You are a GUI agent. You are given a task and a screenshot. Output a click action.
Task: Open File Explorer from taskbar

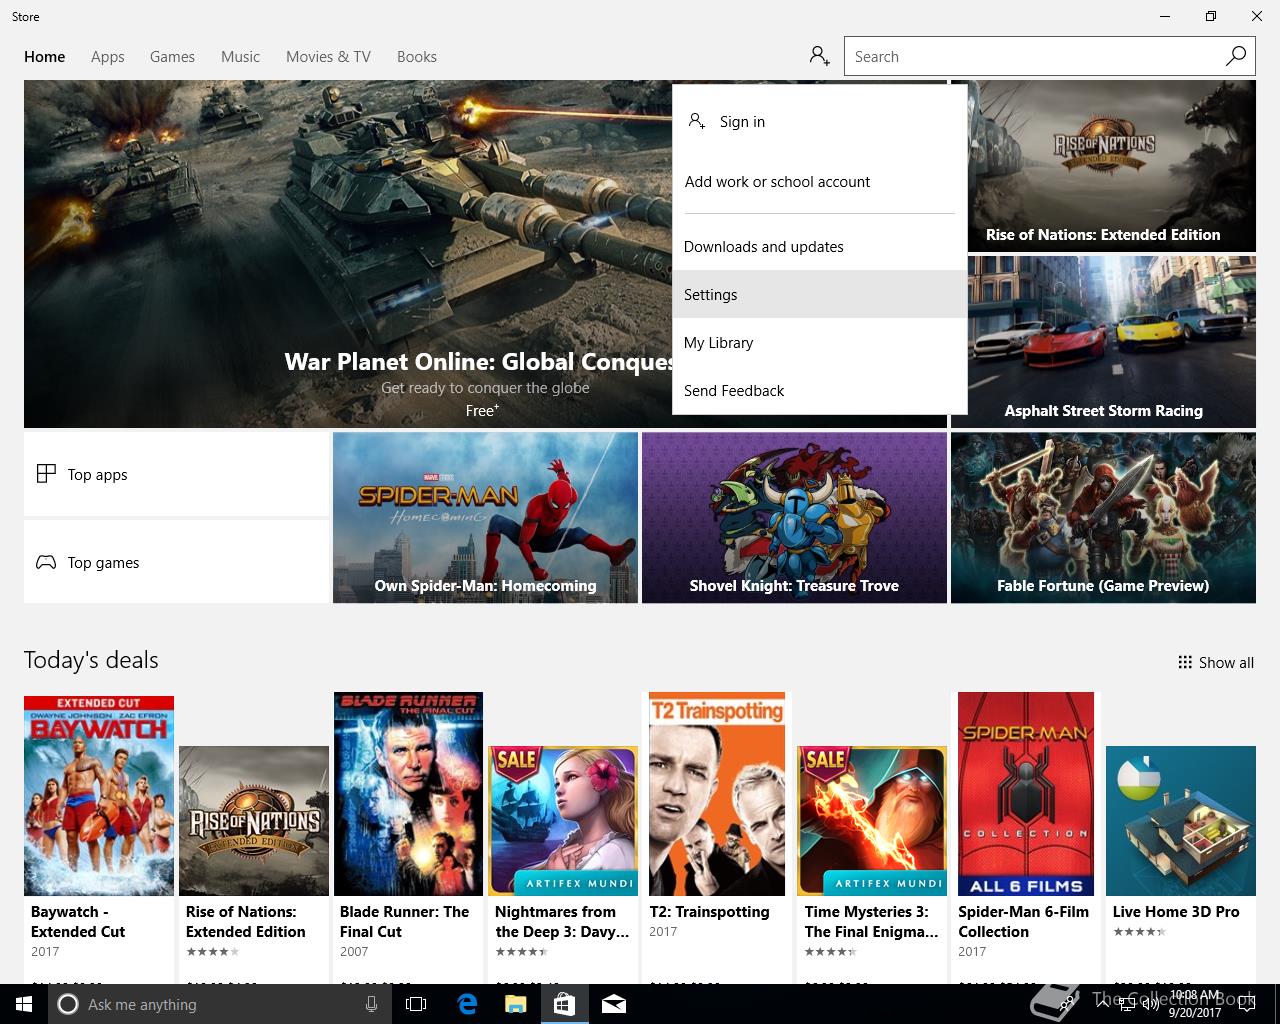[515, 1004]
